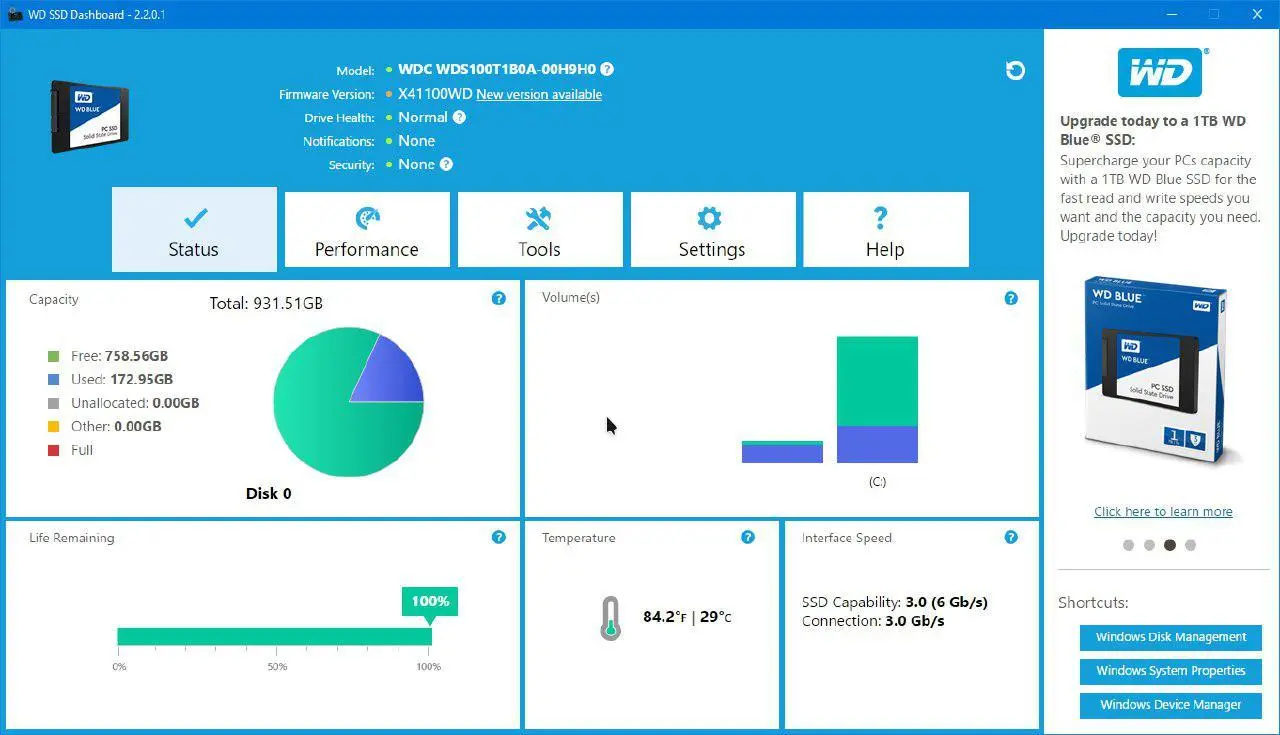Follow the Click here to learn more link
The width and height of the screenshot is (1280, 735).
click(1163, 512)
